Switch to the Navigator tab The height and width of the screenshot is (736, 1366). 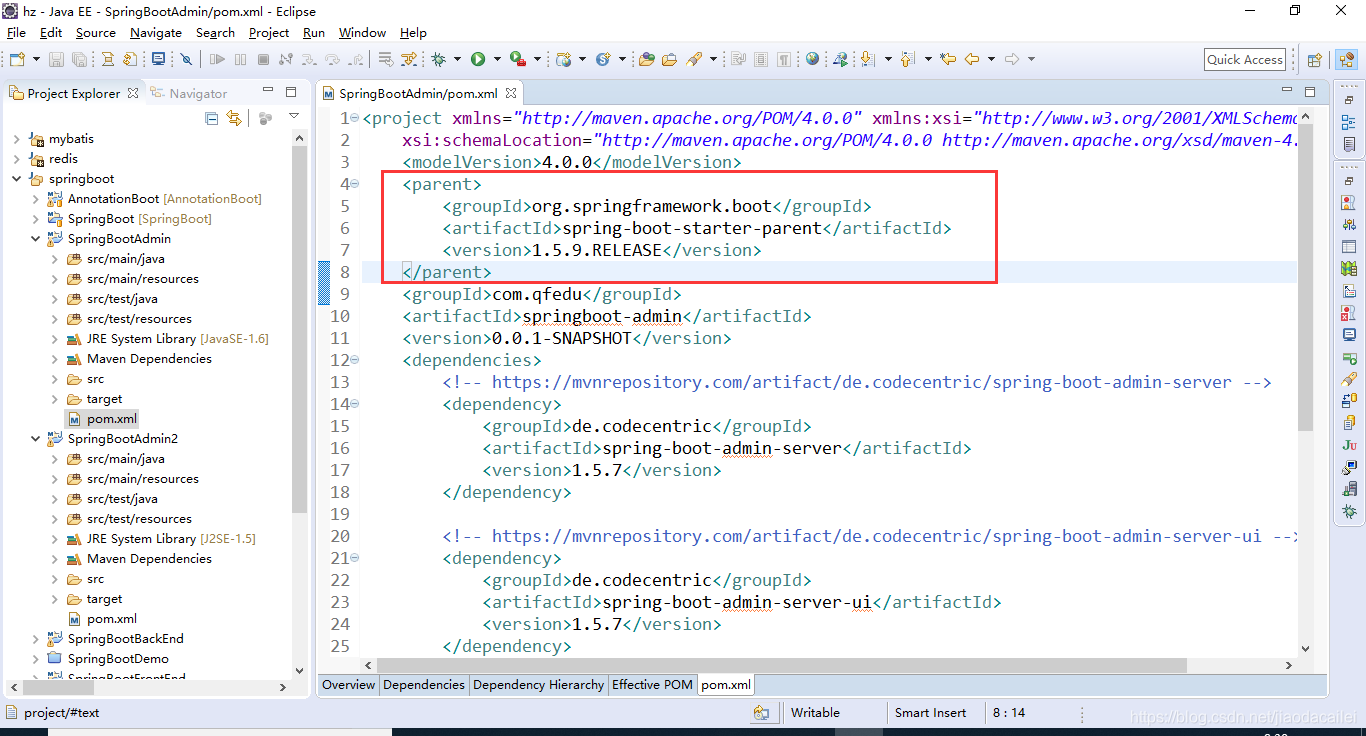[189, 93]
